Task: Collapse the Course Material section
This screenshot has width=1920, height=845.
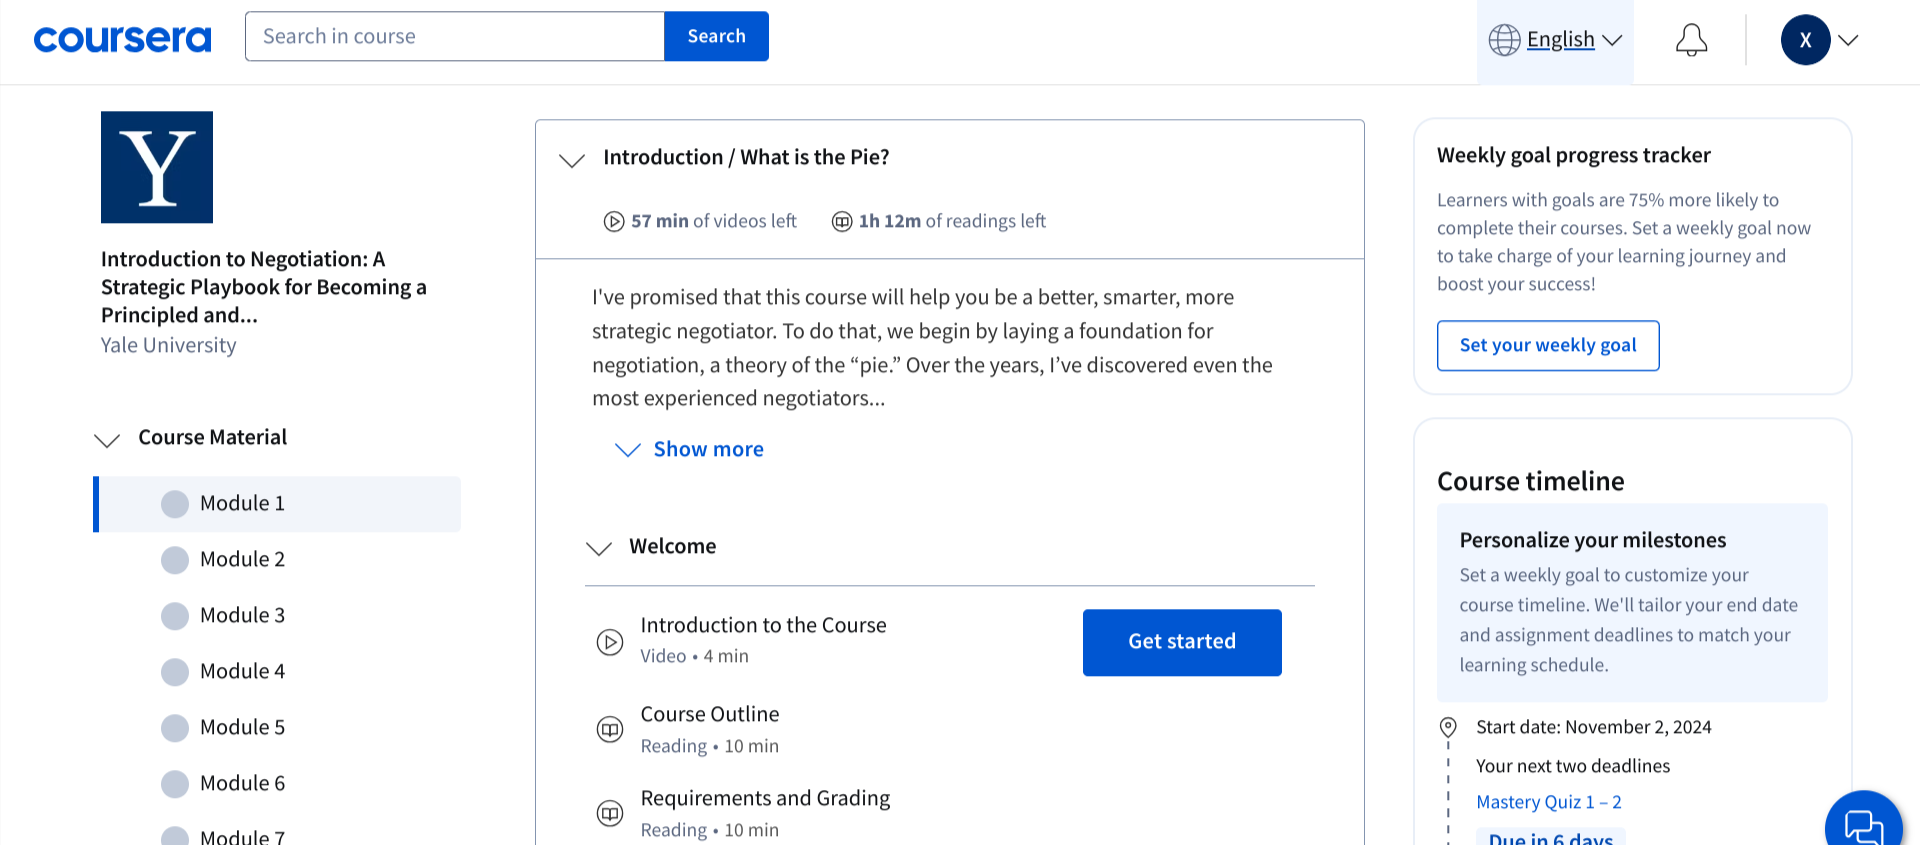Action: tap(107, 439)
